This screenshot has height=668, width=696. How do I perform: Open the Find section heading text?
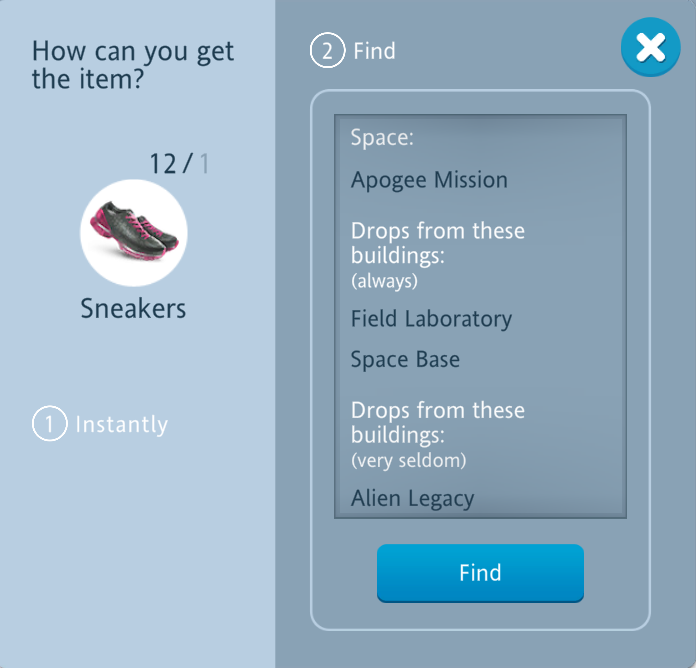tap(374, 51)
